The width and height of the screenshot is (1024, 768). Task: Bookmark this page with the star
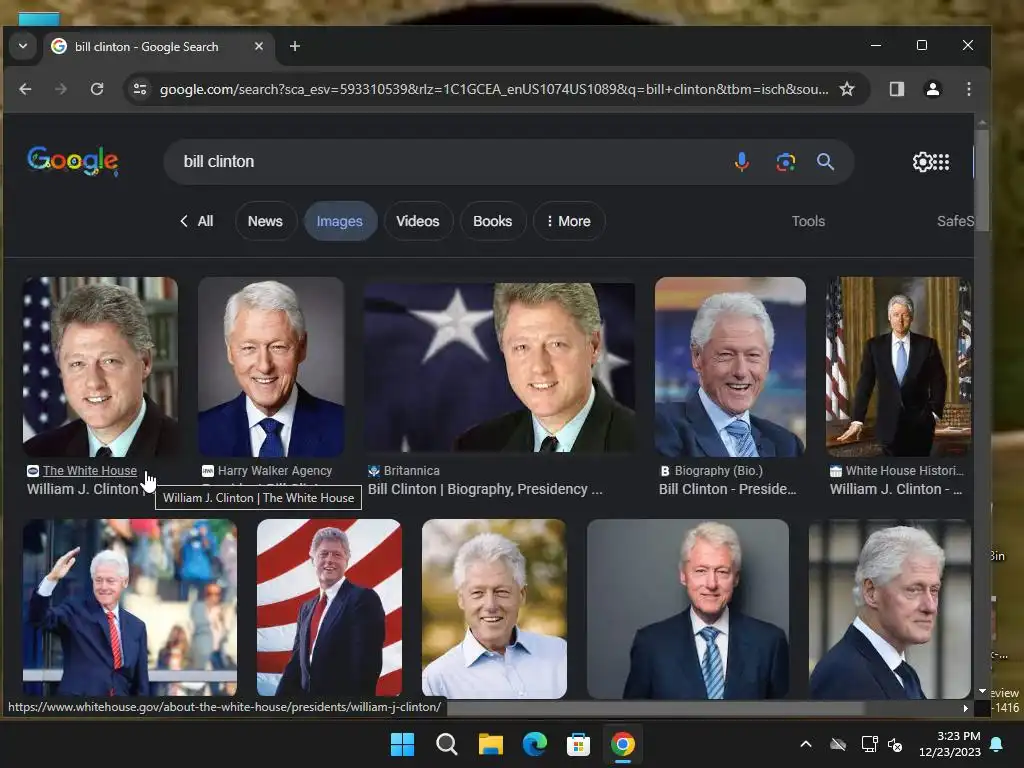(x=847, y=89)
